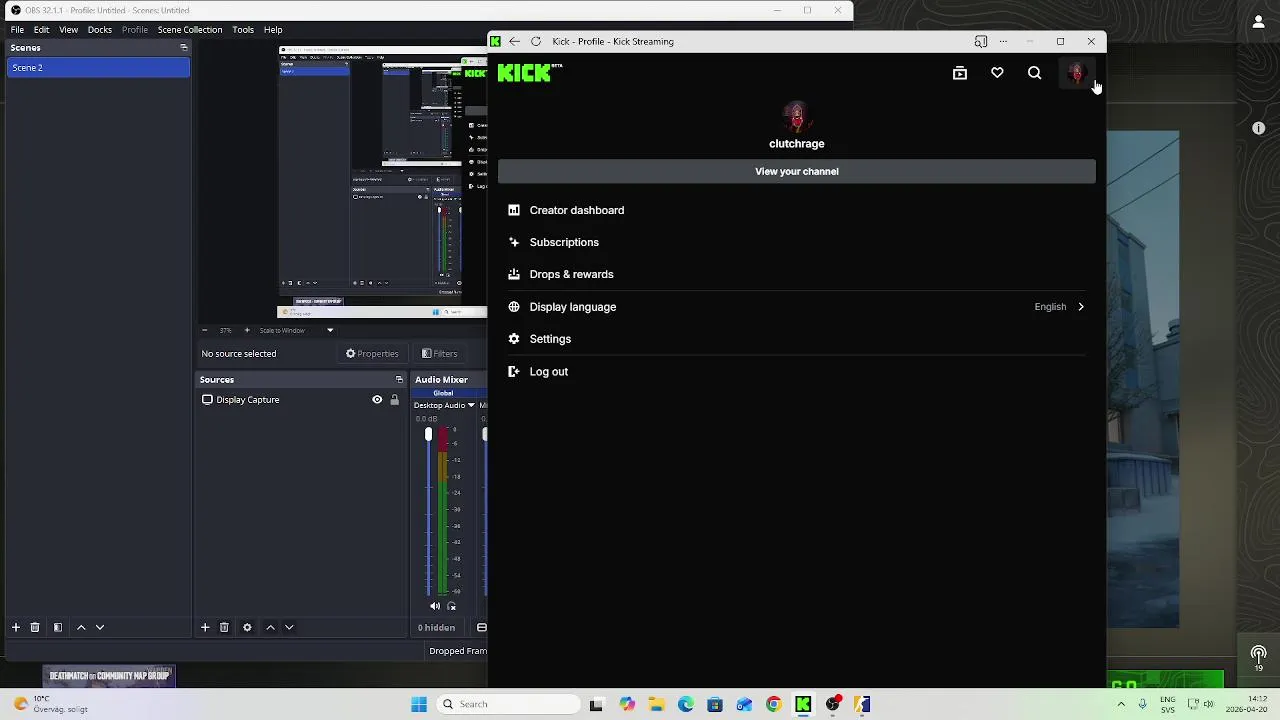This screenshot has height=720, width=1280.
Task: Toggle Display Capture lock
Action: [394, 400]
